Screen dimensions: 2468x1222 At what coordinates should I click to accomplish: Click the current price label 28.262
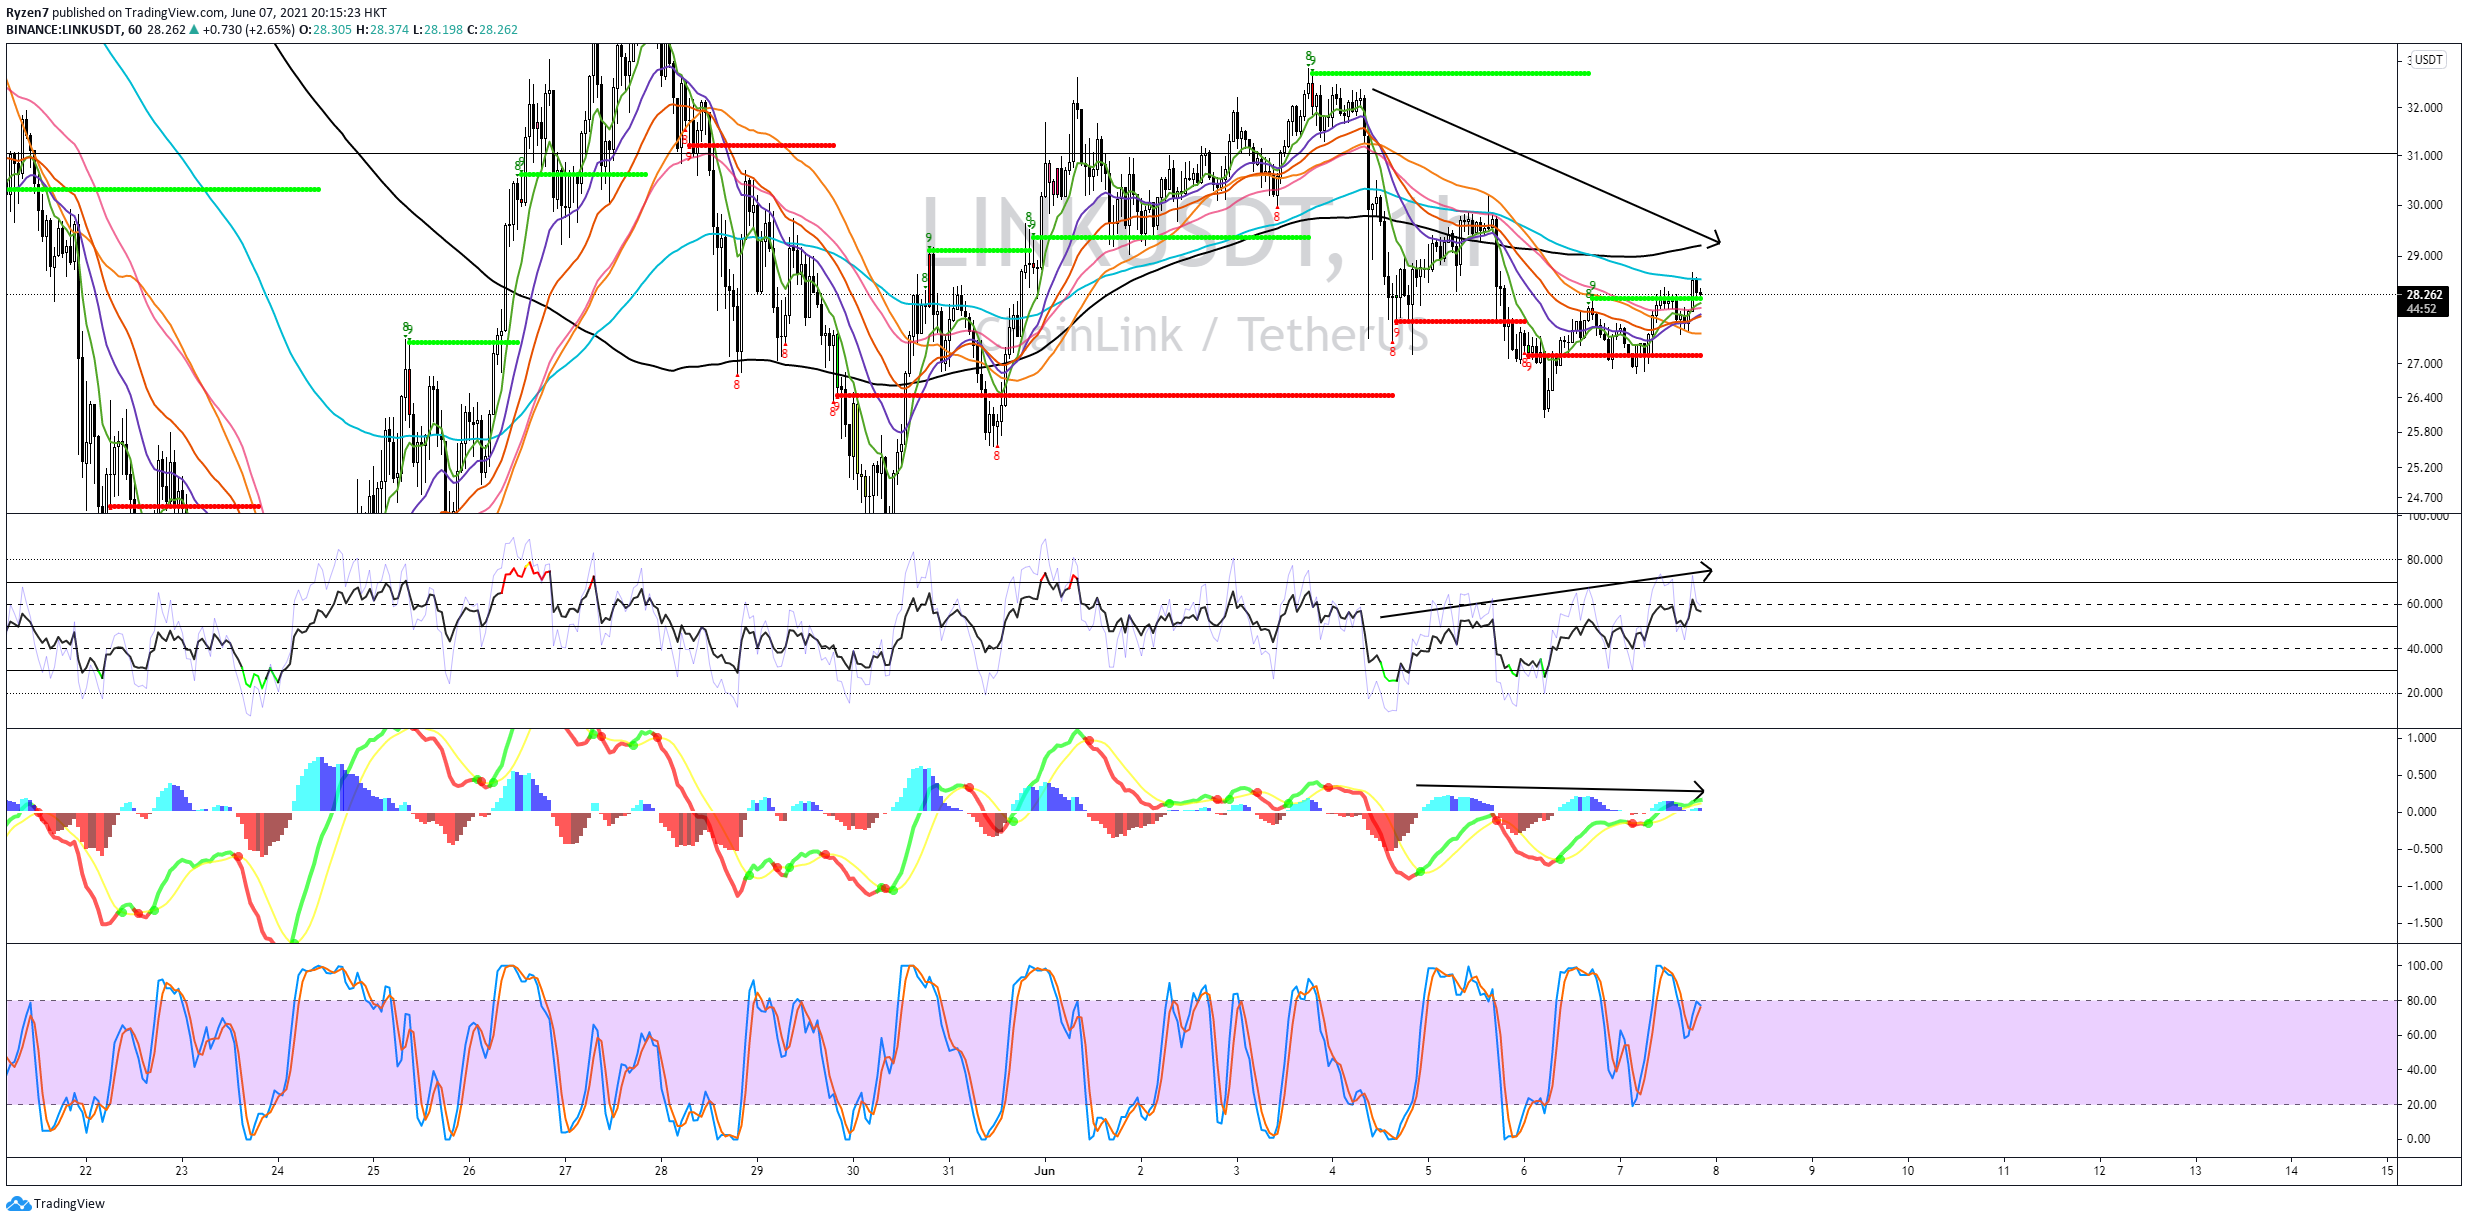2424,295
